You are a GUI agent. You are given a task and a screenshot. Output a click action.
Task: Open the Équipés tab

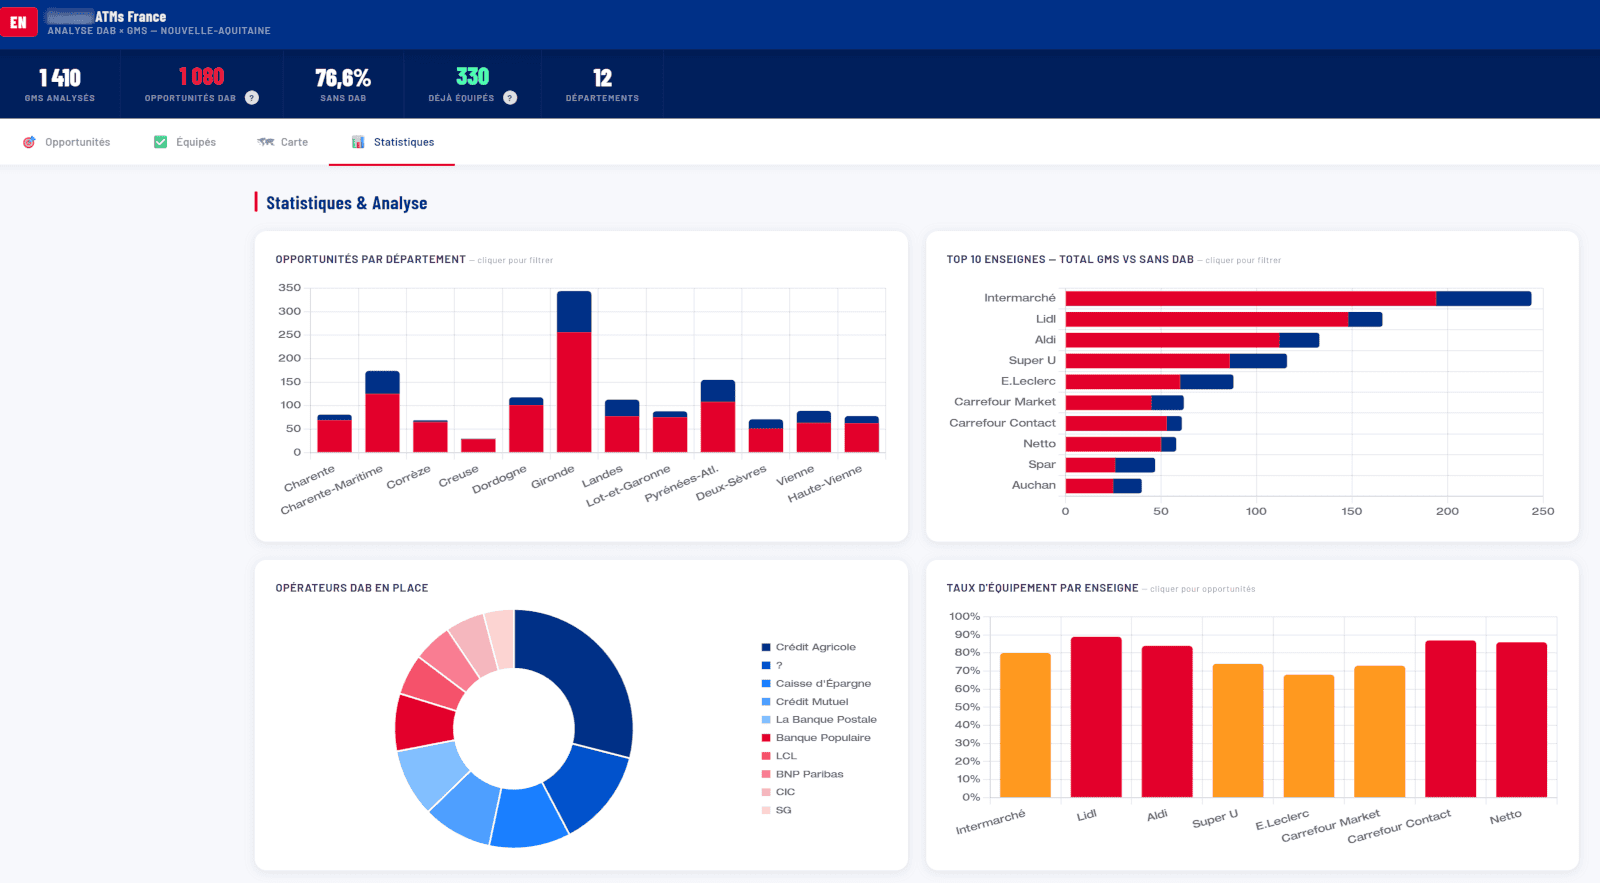pos(185,142)
